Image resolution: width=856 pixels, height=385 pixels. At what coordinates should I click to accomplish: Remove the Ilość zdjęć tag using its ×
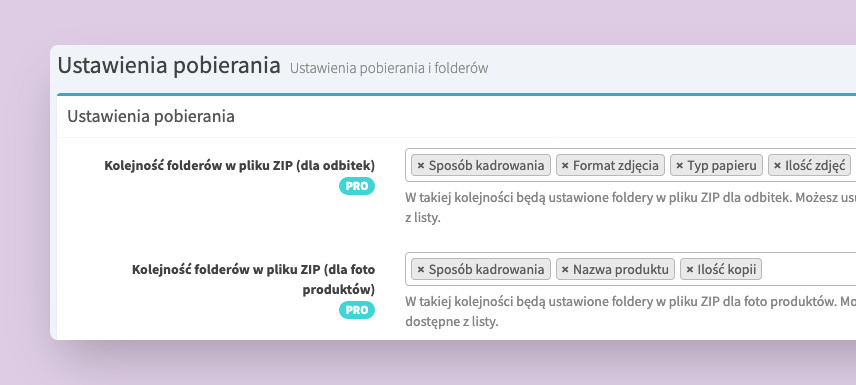(x=777, y=165)
